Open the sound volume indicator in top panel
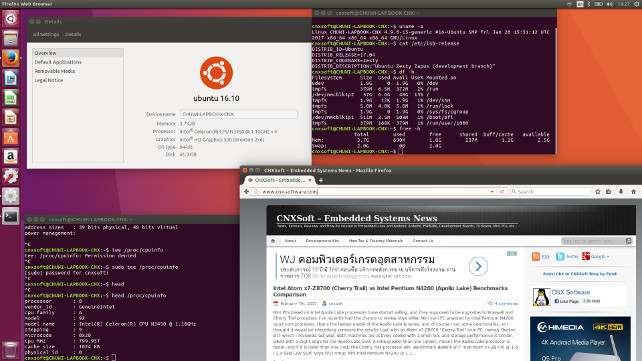Viewport: 642px width, 361px height. (609, 4)
